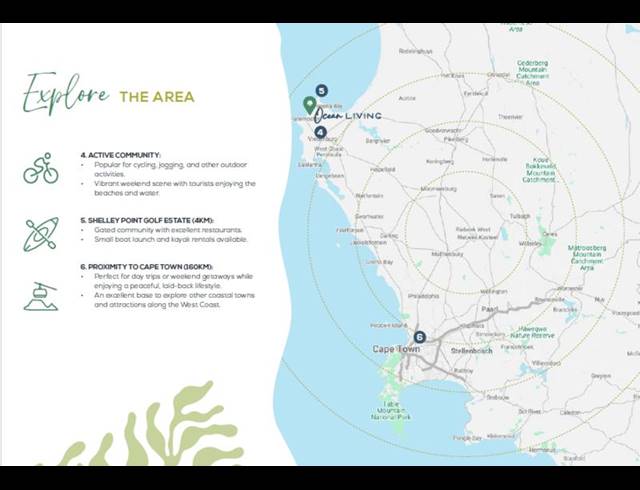This screenshot has height=490, width=640.
Task: Click the 'Explore' script heading
Action: pos(66,93)
